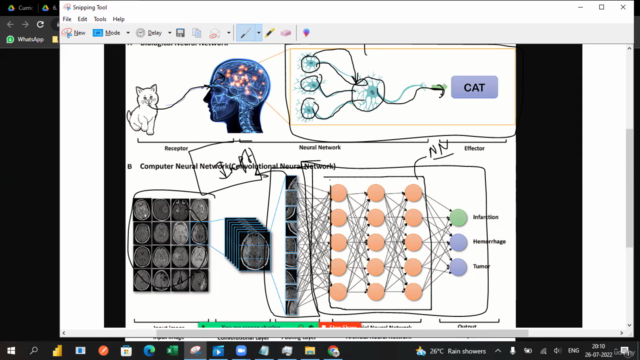Show hidden tray icons chevron
Image resolution: width=640 pixels, height=360 pixels.
coord(498,351)
